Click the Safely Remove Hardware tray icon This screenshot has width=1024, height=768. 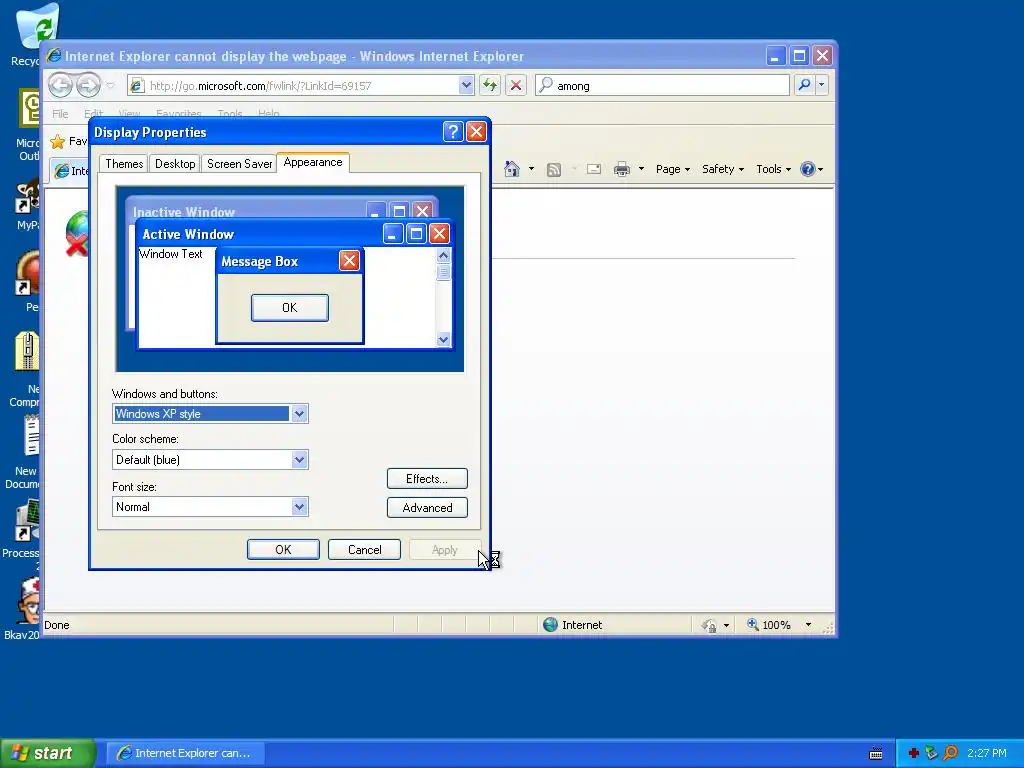point(931,753)
